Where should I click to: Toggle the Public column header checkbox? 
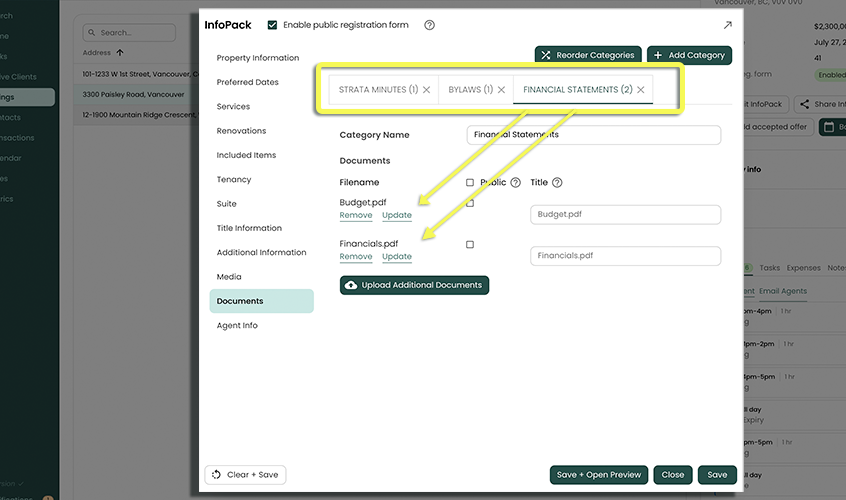pyautogui.click(x=470, y=183)
